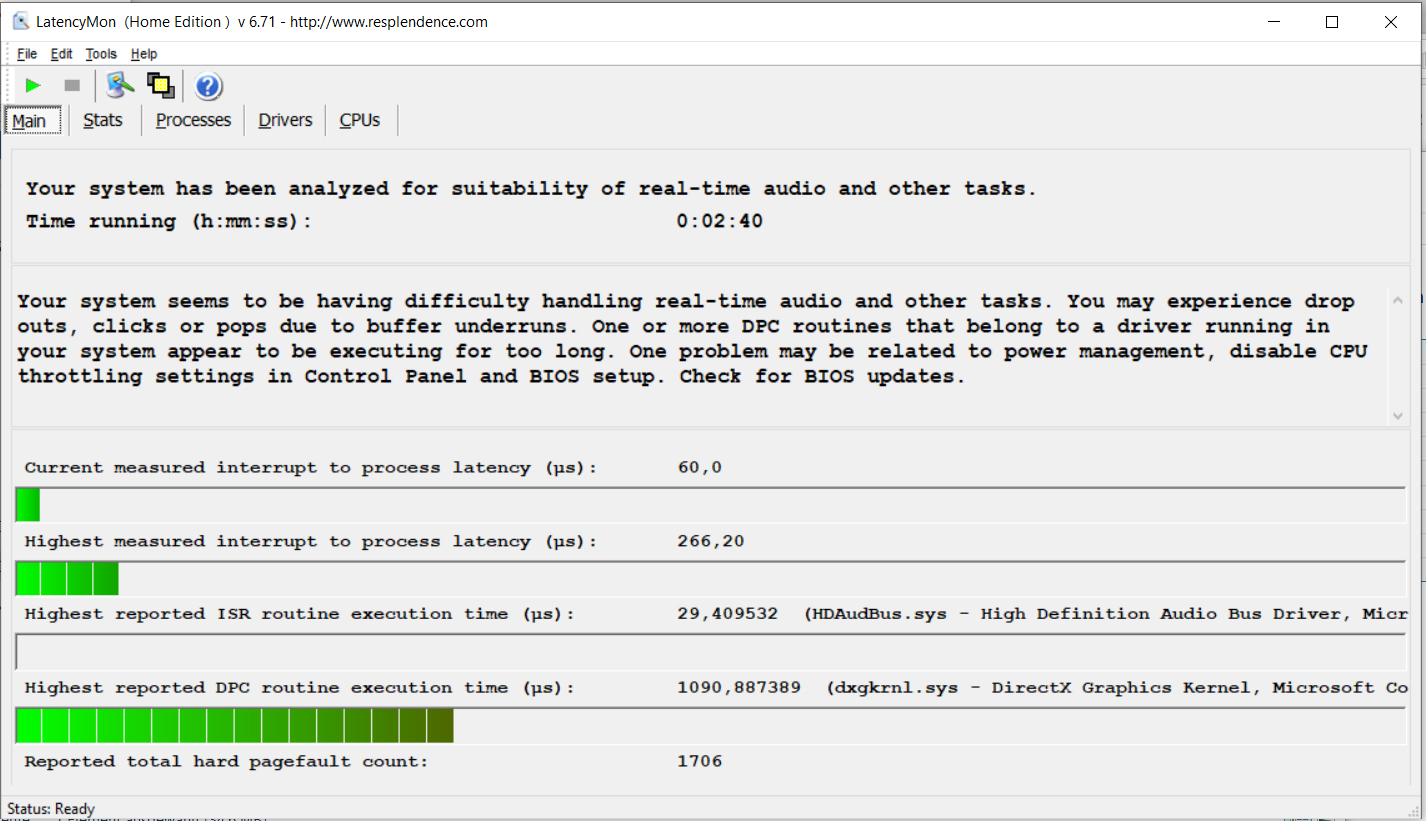Click the highest measured interrupt latency bar
The width and height of the screenshot is (1426, 821).
pyautogui.click(x=68, y=578)
